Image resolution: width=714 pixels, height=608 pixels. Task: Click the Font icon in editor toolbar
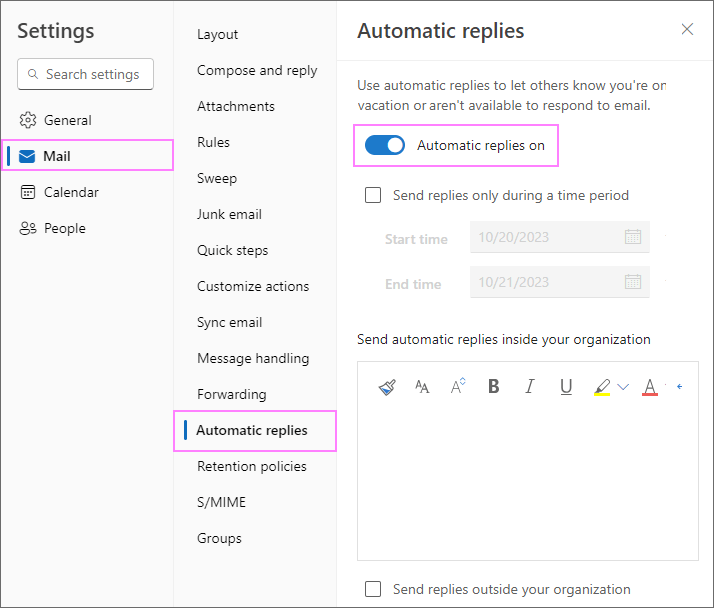422,387
